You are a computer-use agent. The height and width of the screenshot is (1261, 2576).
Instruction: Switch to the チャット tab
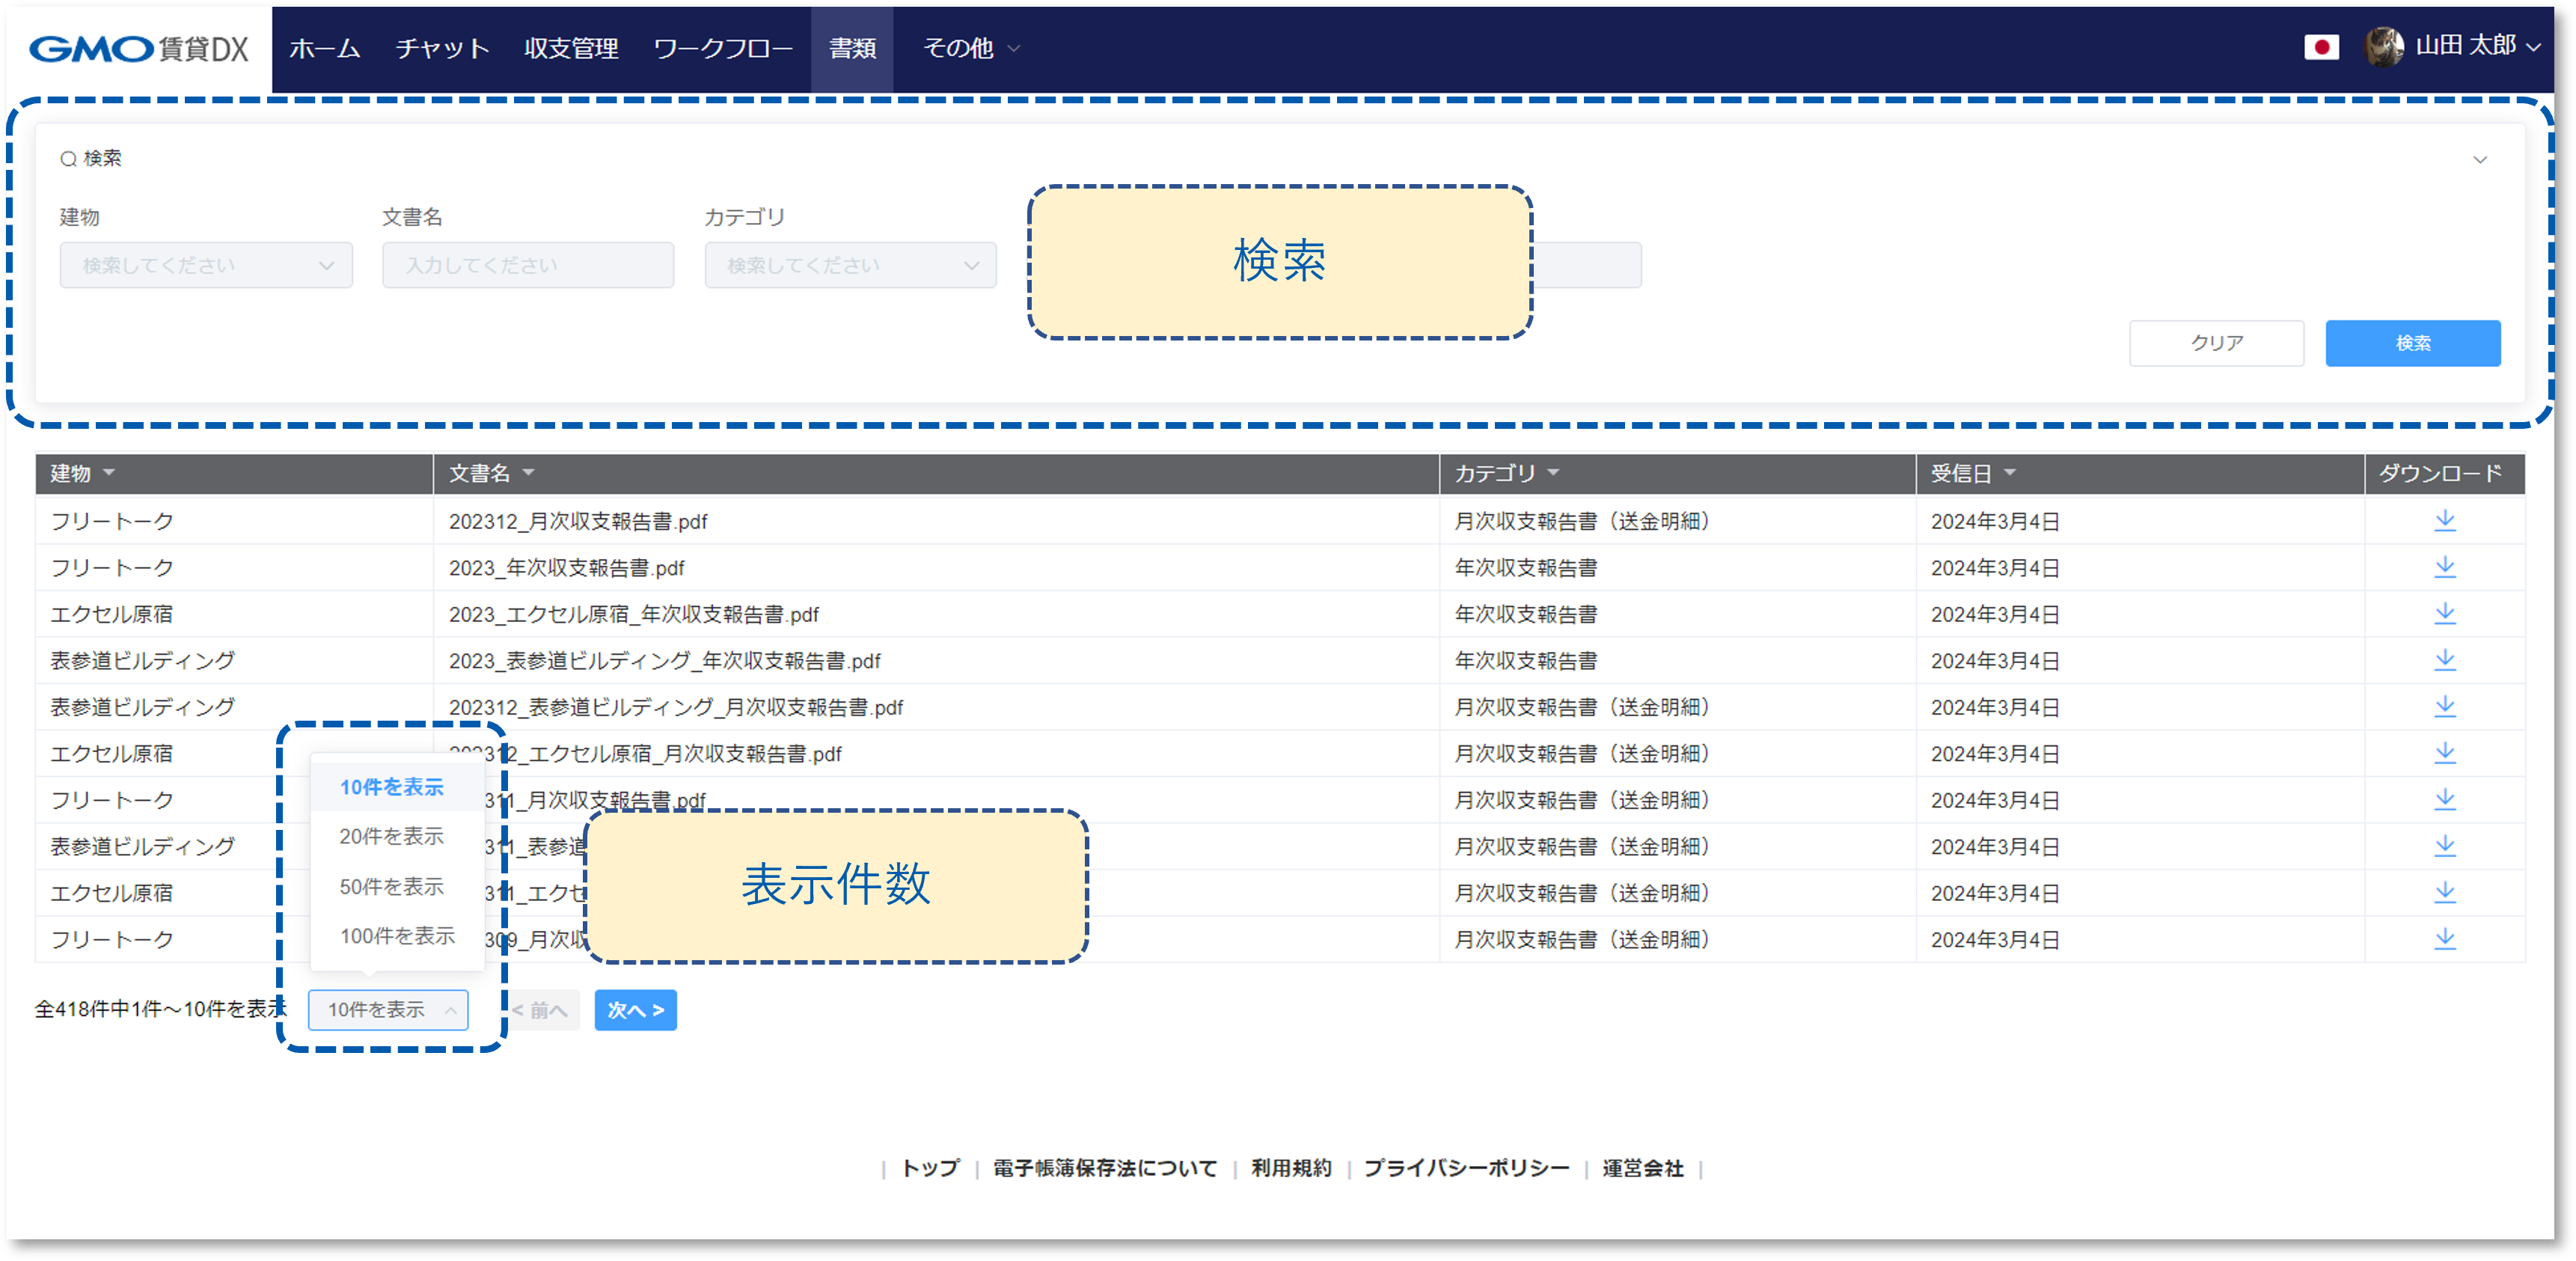pos(442,47)
